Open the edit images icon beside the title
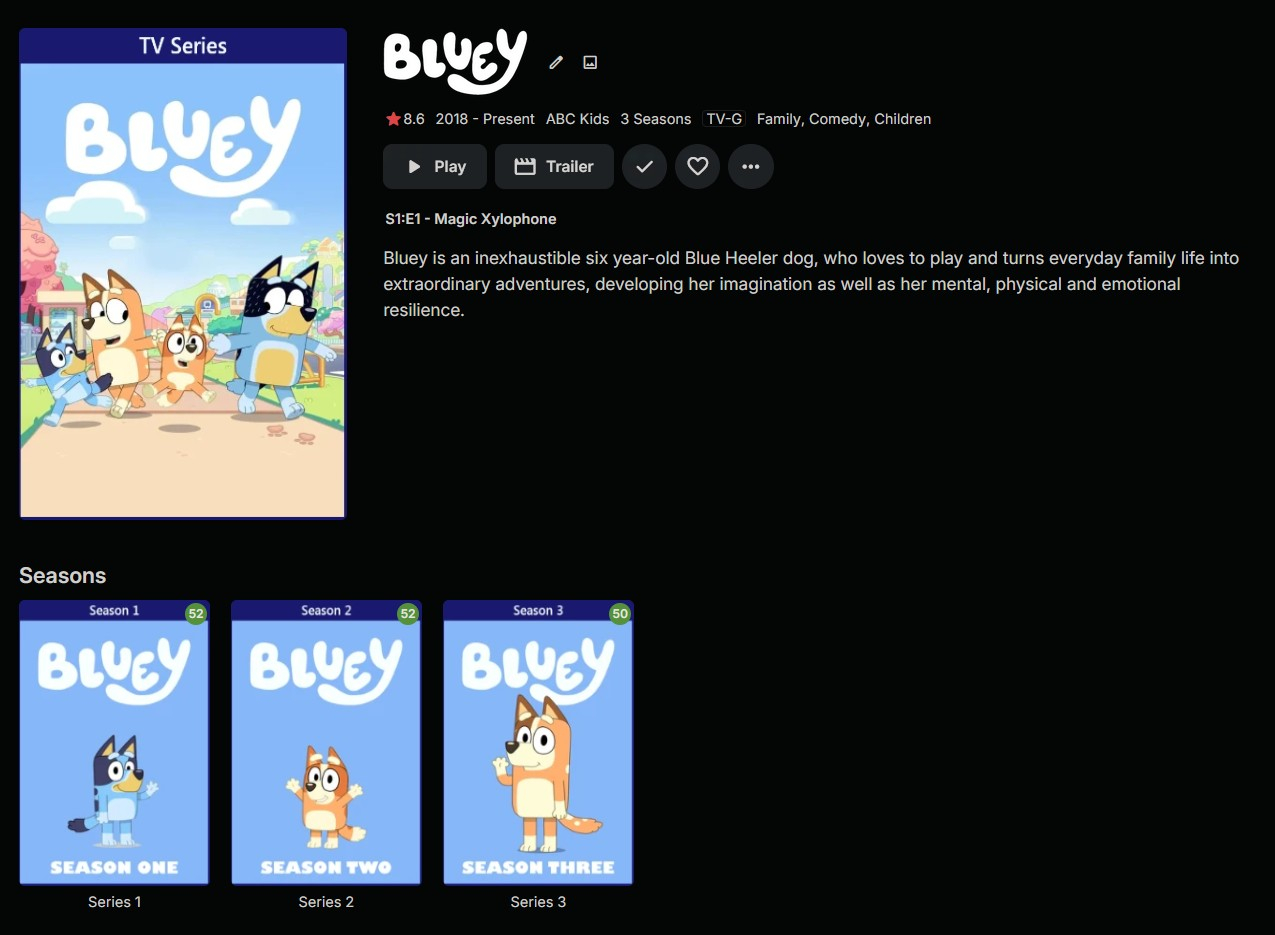 590,62
